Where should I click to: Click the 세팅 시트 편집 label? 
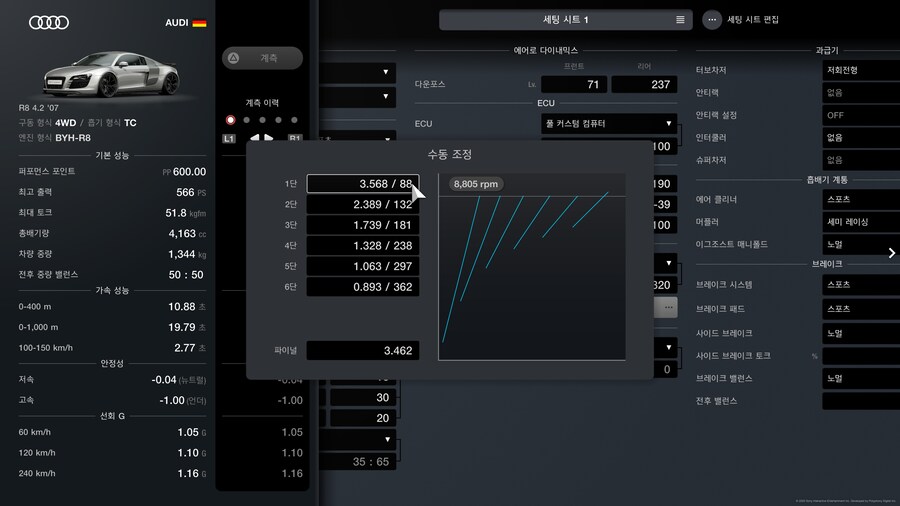click(x=752, y=20)
